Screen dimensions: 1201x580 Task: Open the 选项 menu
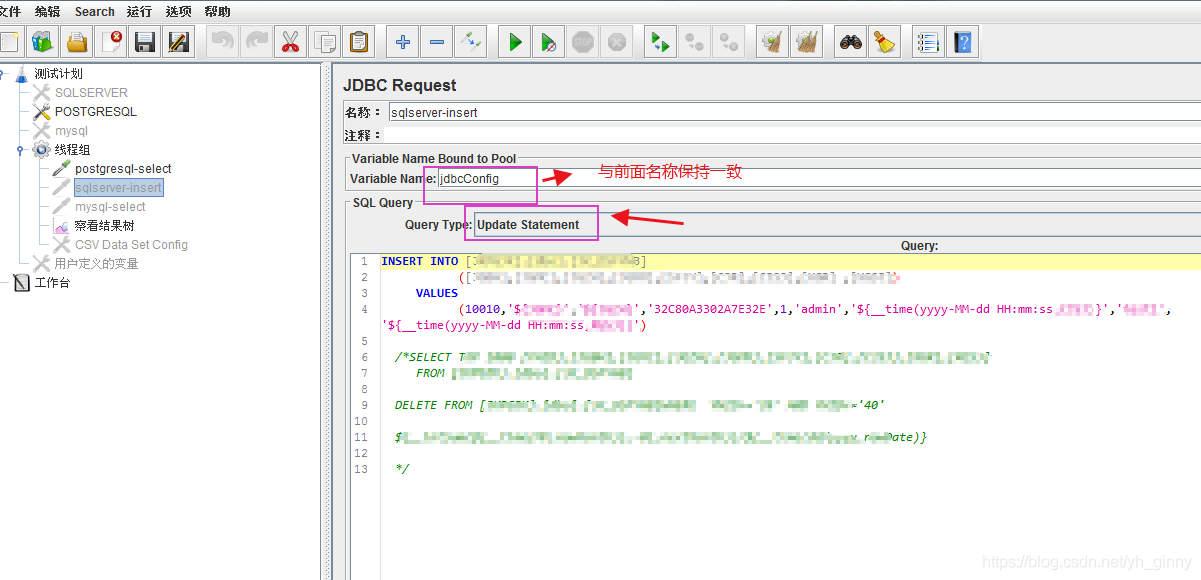[x=178, y=11]
